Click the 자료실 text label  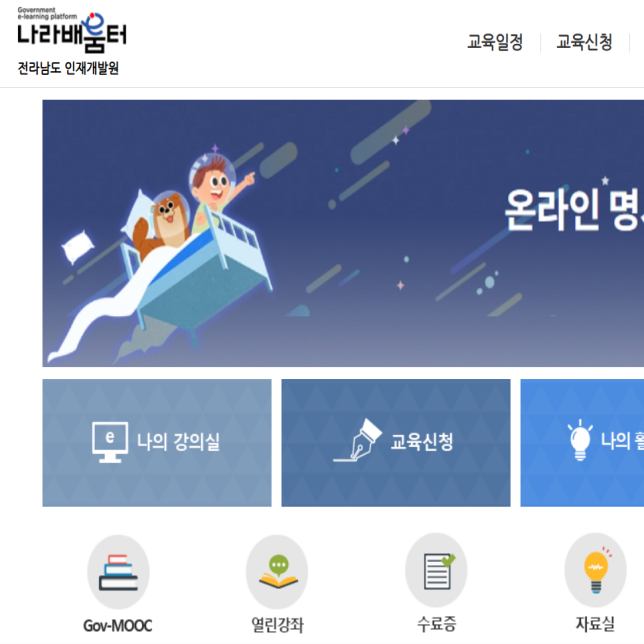tap(595, 624)
